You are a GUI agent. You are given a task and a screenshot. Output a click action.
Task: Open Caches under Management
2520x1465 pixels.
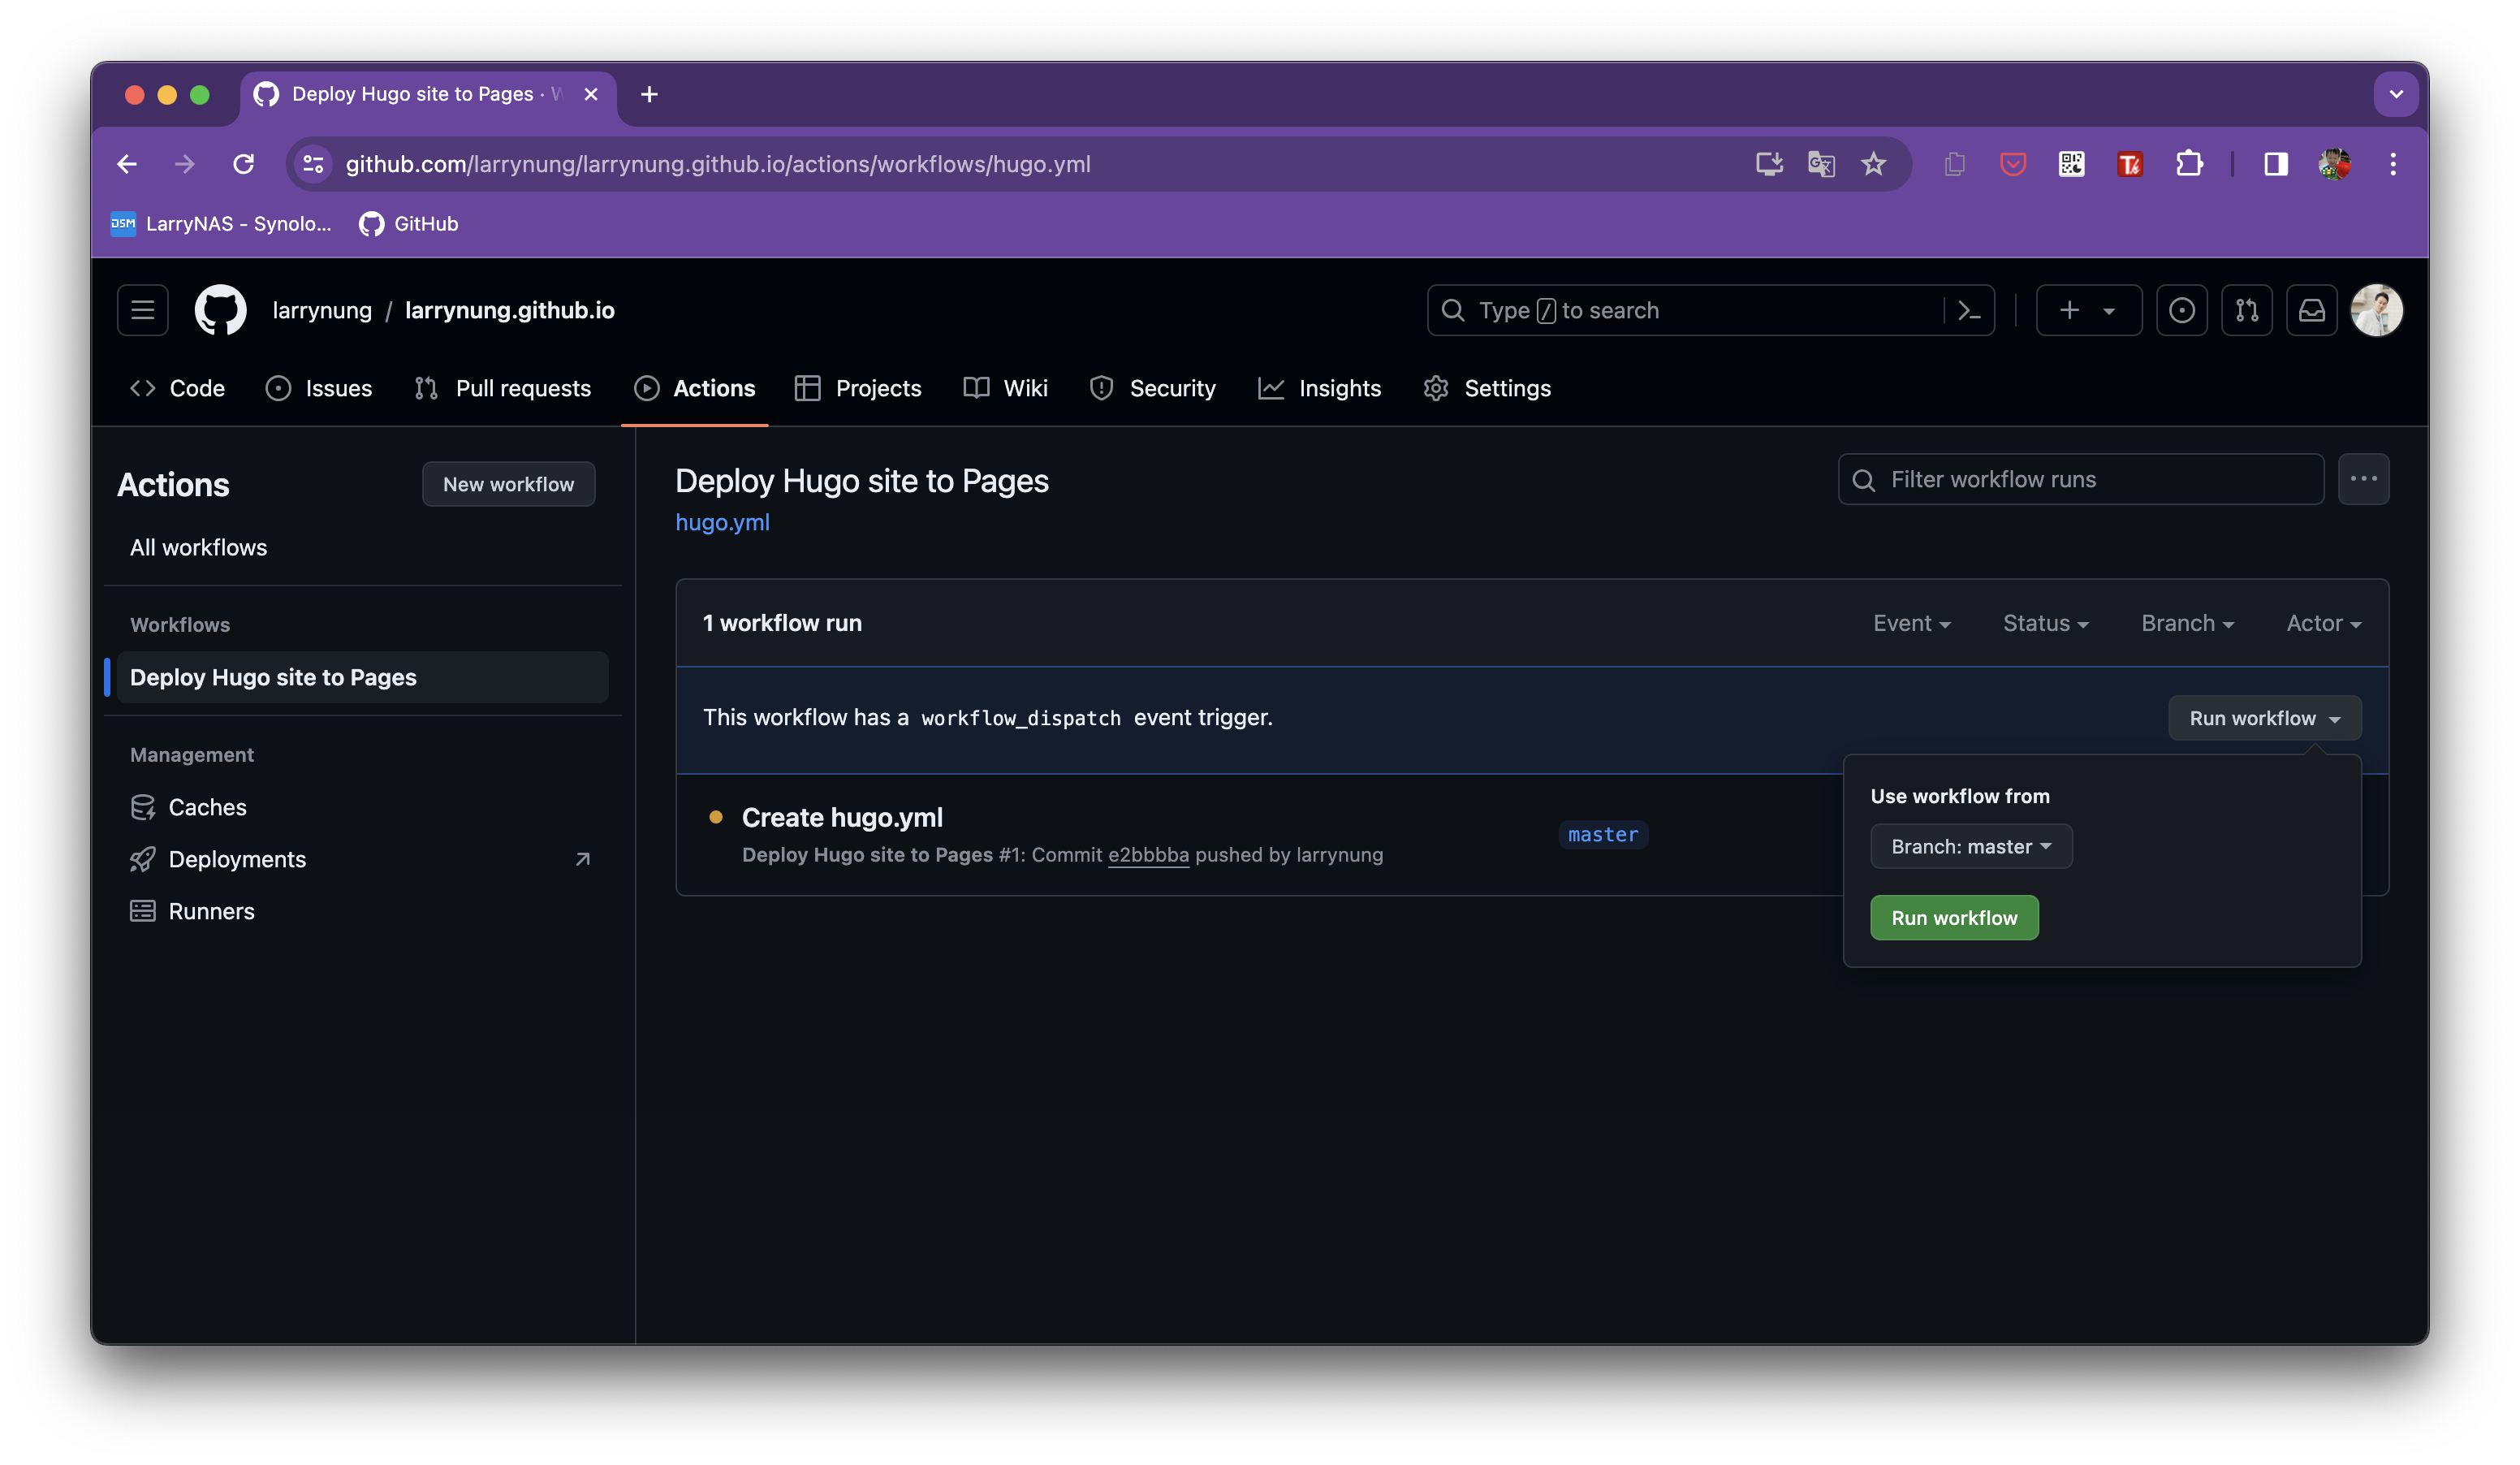[362, 807]
